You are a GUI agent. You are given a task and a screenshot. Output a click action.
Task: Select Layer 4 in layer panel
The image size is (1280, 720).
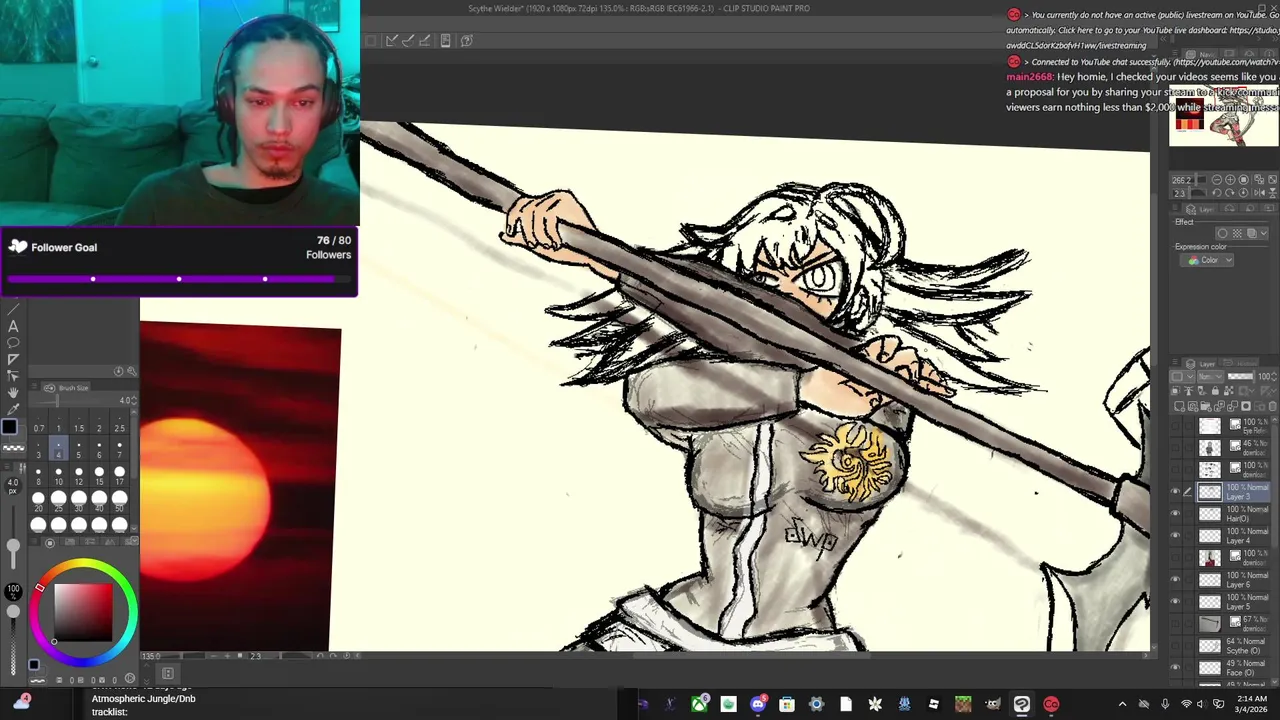pos(1236,536)
